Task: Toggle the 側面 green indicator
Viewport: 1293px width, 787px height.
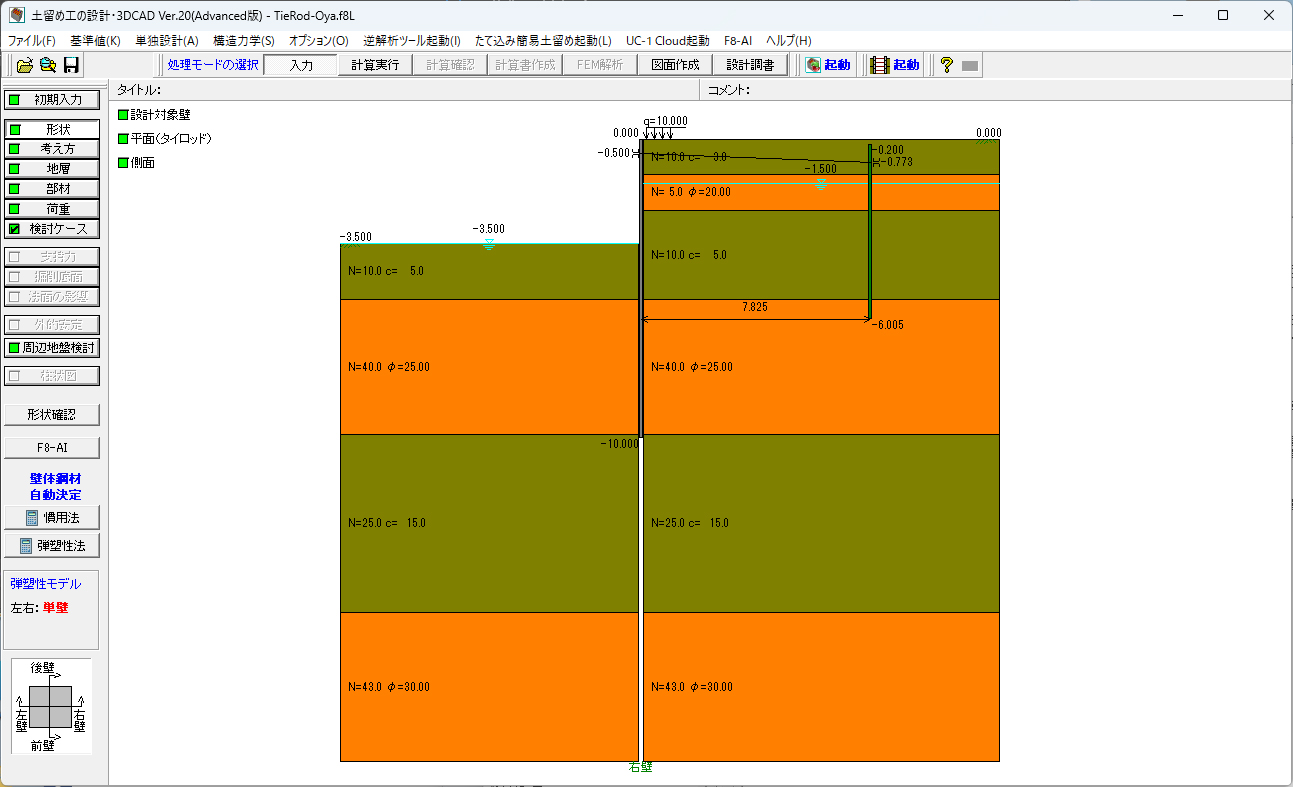Action: [124, 163]
